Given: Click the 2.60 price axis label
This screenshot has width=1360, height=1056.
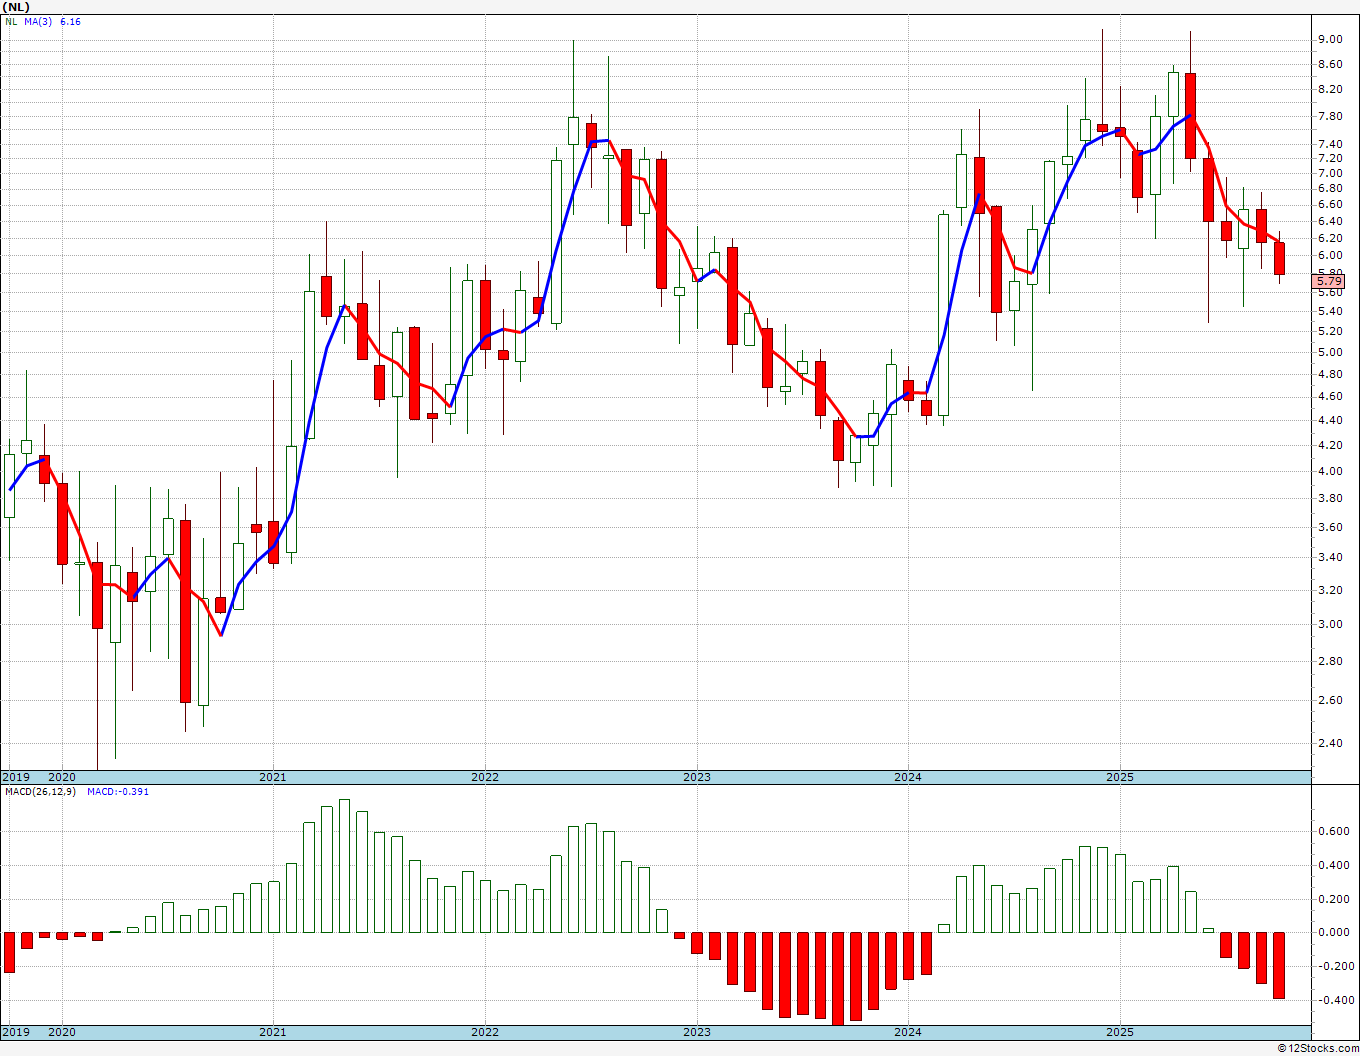Looking at the screenshot, I should click(x=1330, y=700).
